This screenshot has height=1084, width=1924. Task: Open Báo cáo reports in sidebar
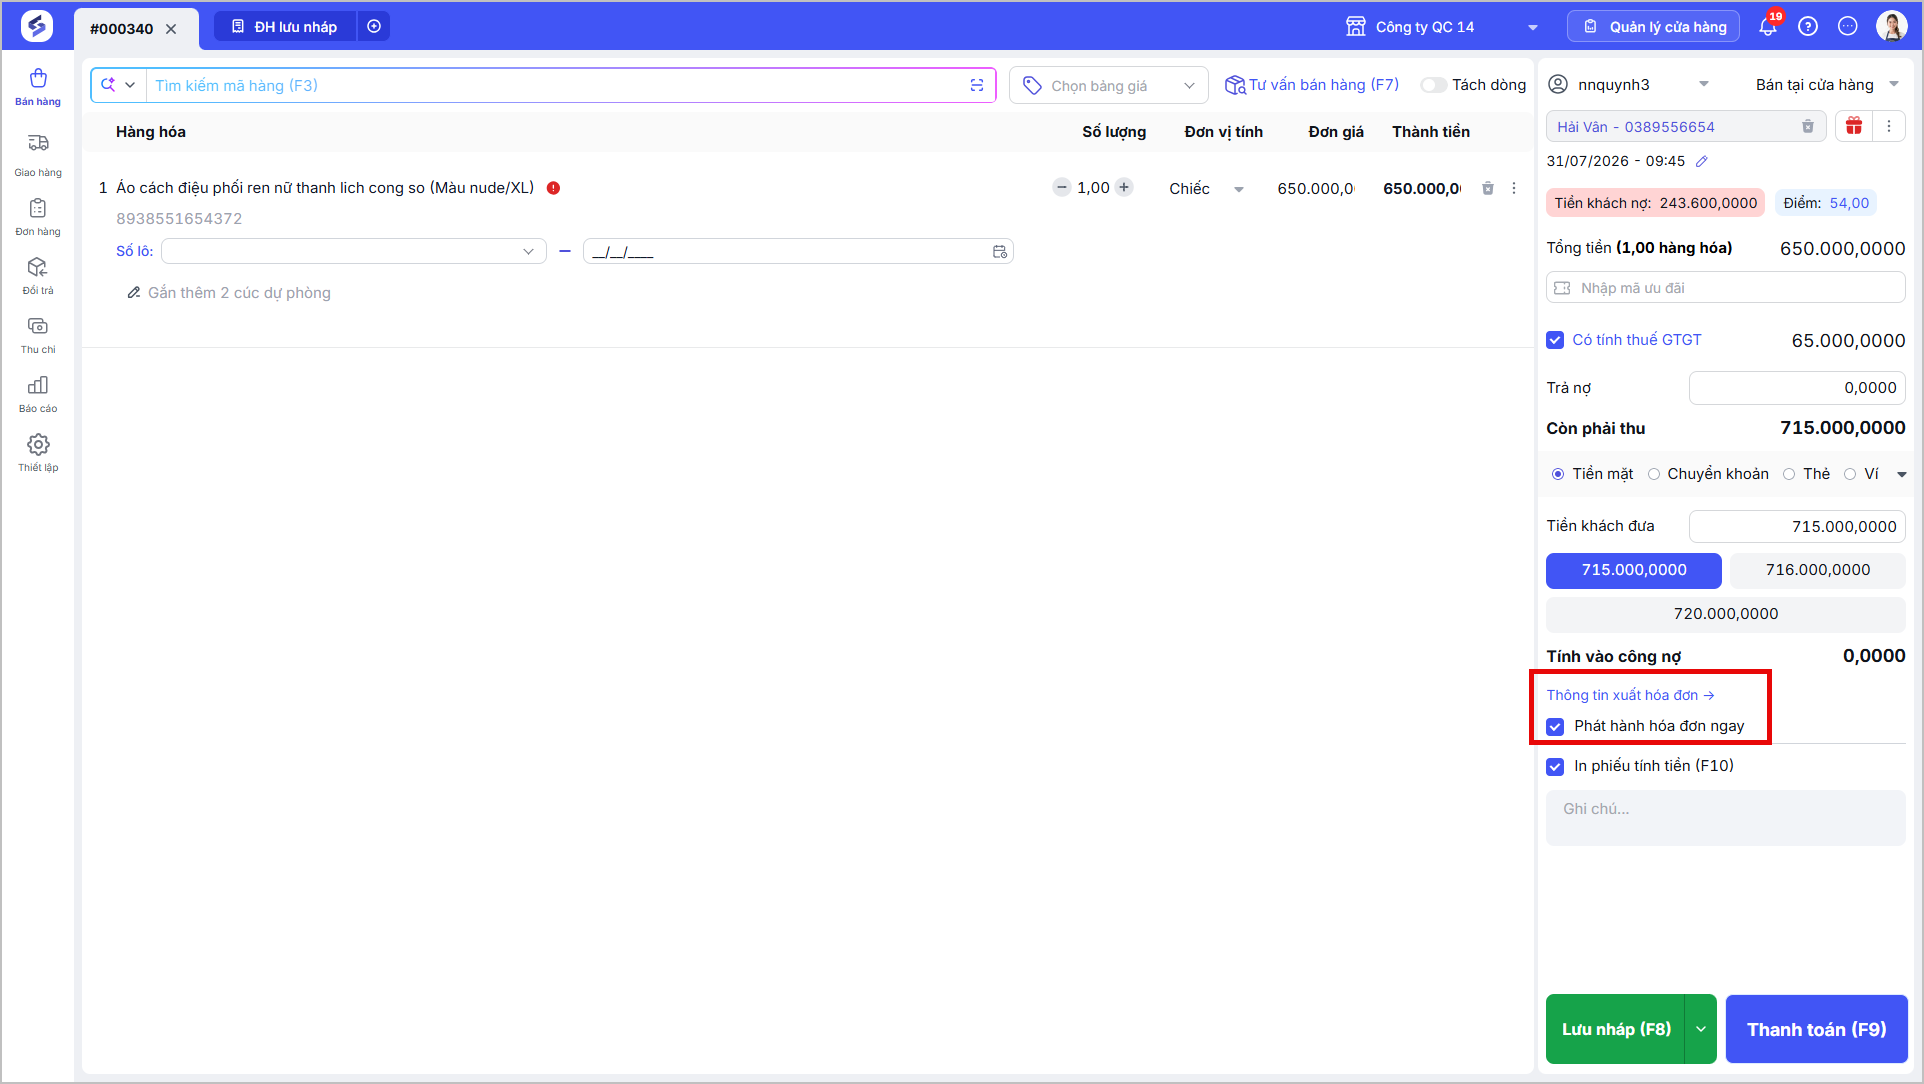click(38, 394)
